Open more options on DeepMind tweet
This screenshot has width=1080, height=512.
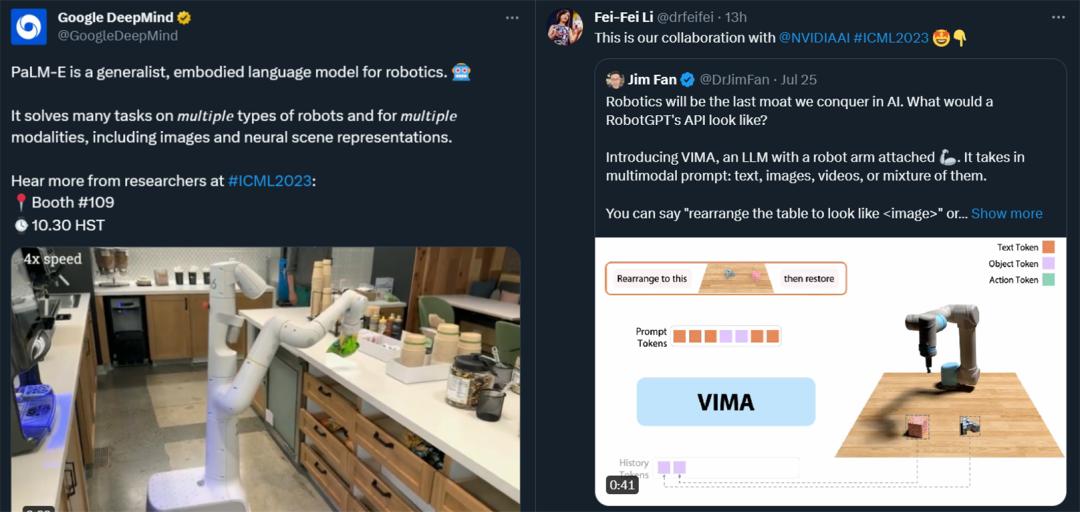512,18
